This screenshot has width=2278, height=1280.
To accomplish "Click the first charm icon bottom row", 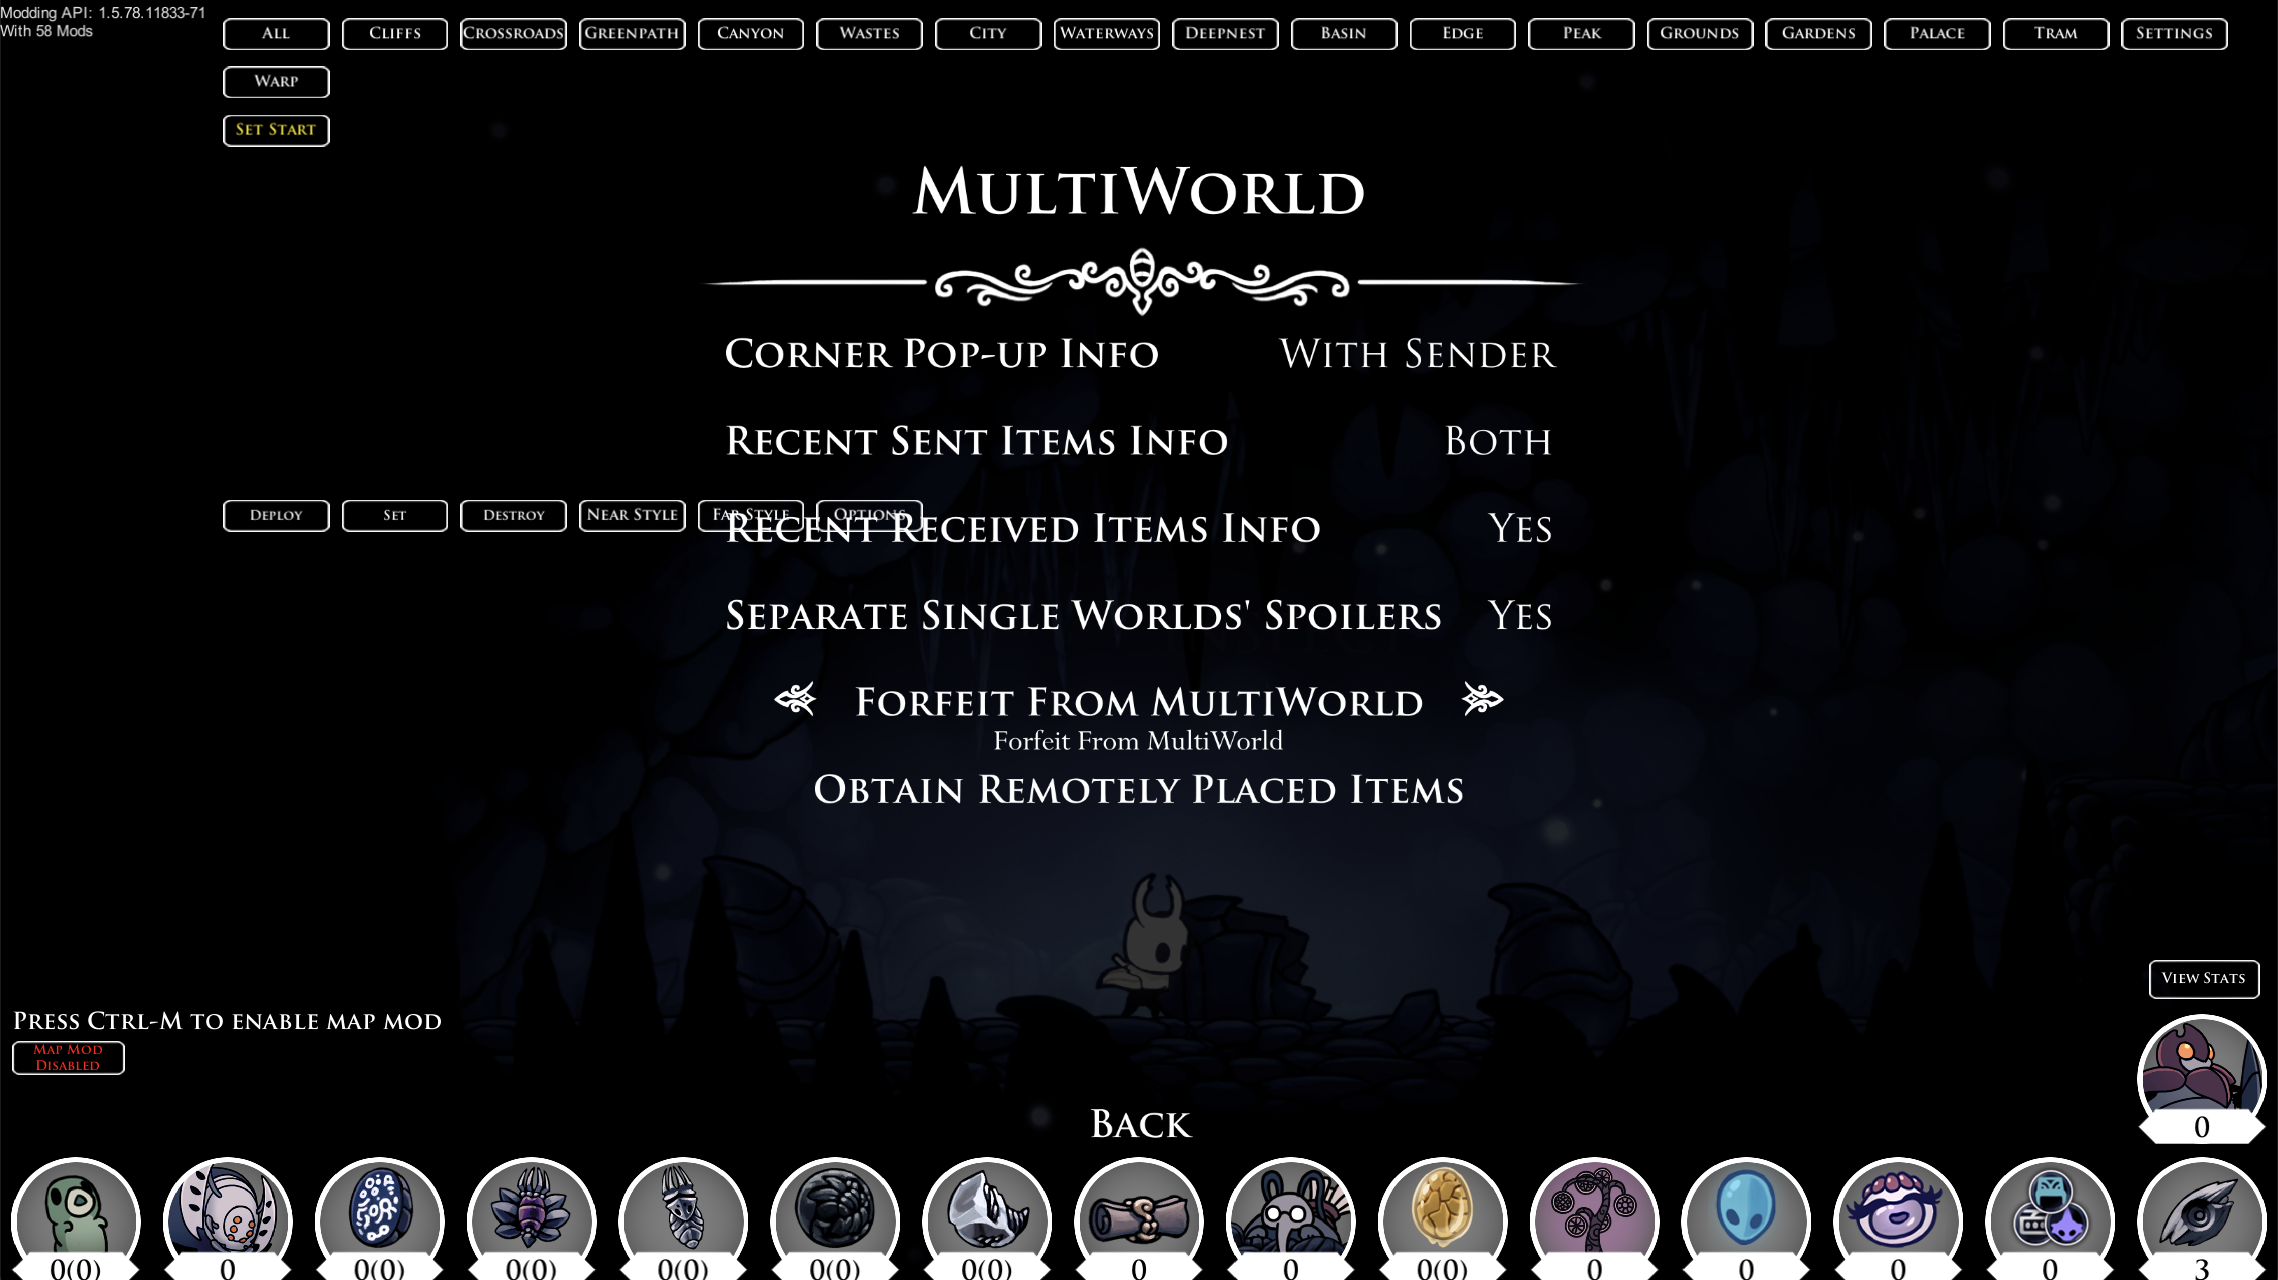I will point(75,1213).
